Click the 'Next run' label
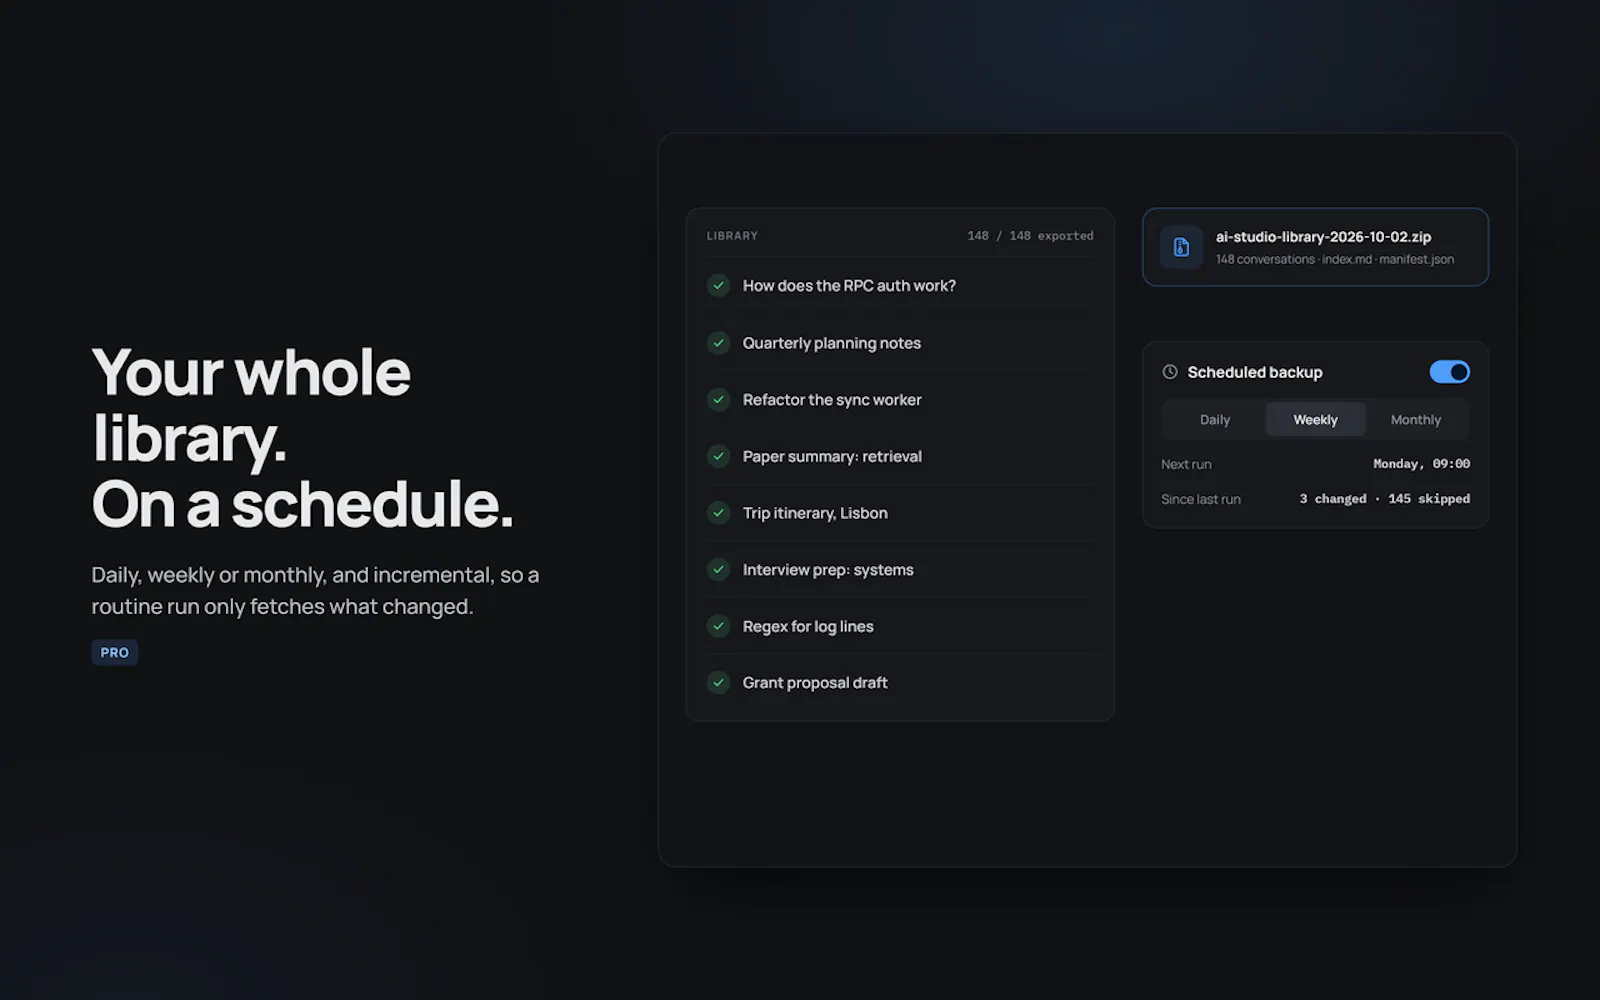The image size is (1600, 1000). [1186, 464]
